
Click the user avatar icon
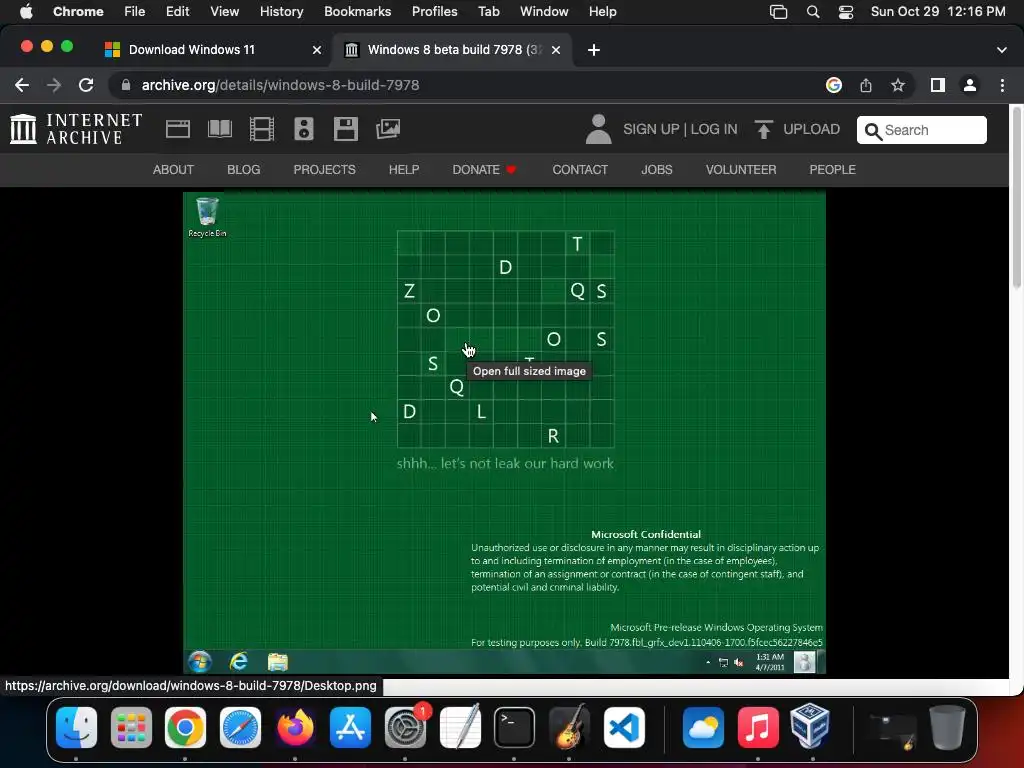[598, 129]
